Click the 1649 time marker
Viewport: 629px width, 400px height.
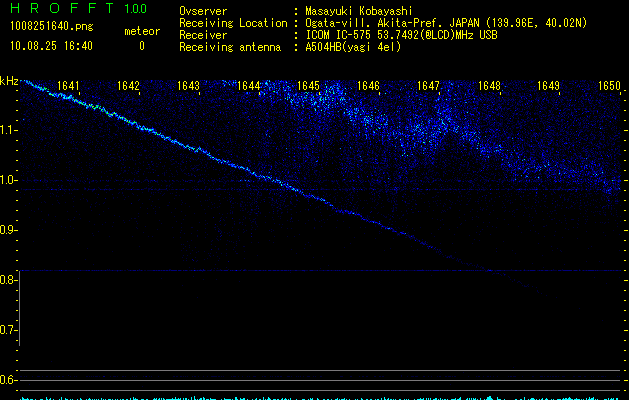[x=548, y=86]
